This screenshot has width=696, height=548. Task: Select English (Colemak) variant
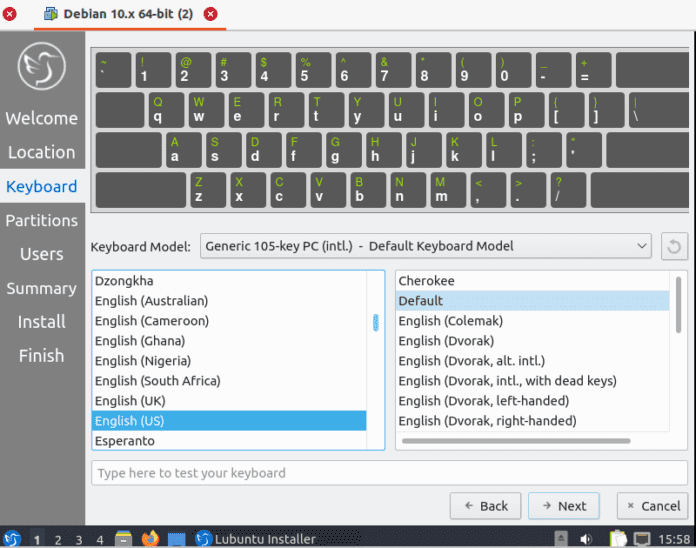point(450,321)
